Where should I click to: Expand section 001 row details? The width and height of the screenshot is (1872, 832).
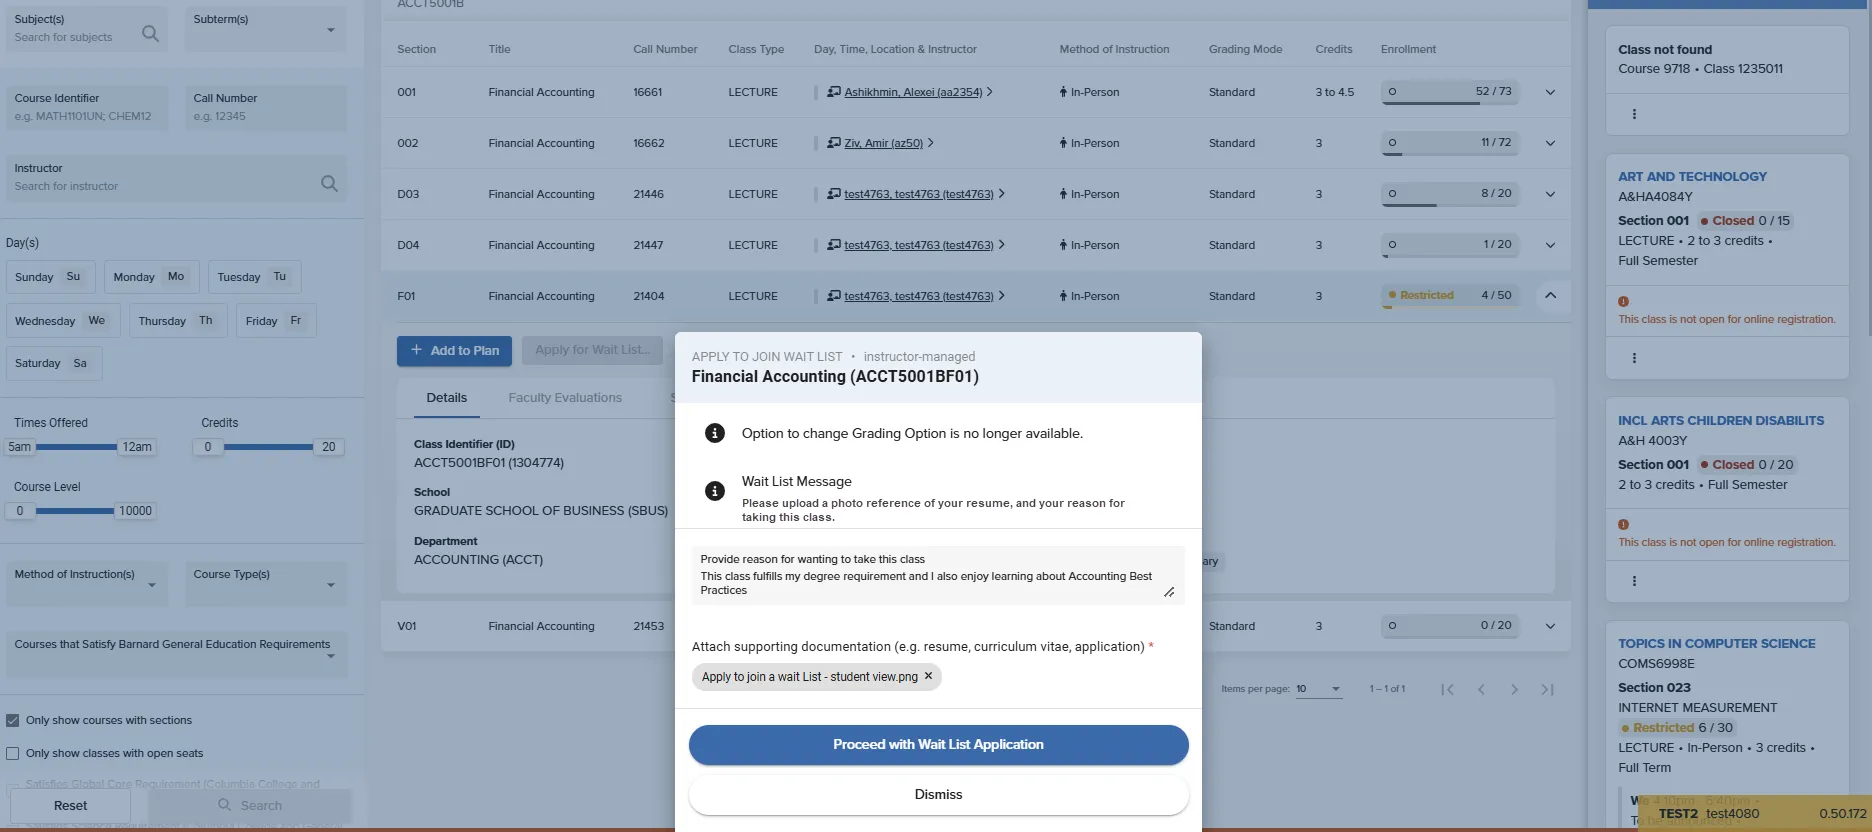pos(1550,92)
